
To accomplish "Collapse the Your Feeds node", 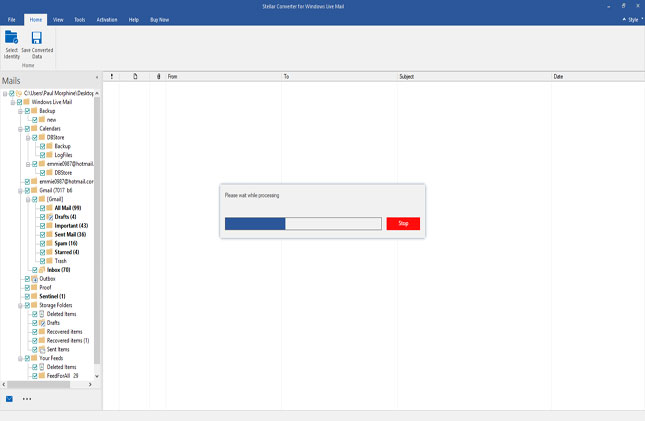I will tap(20, 359).
